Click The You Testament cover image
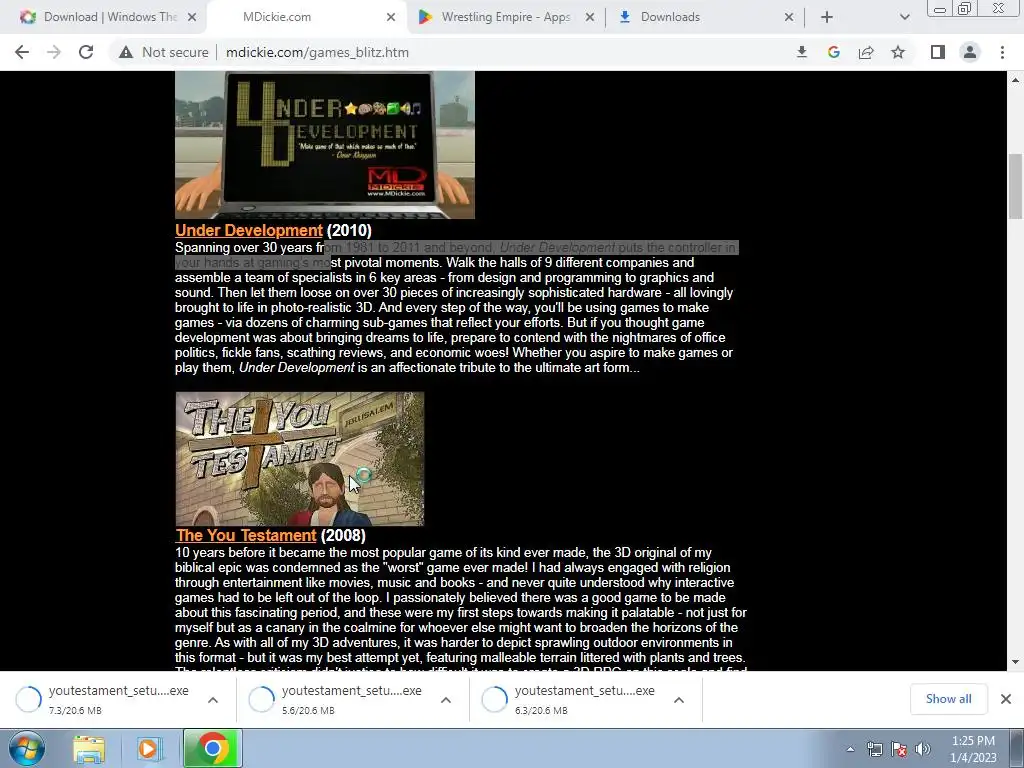 coord(300,459)
